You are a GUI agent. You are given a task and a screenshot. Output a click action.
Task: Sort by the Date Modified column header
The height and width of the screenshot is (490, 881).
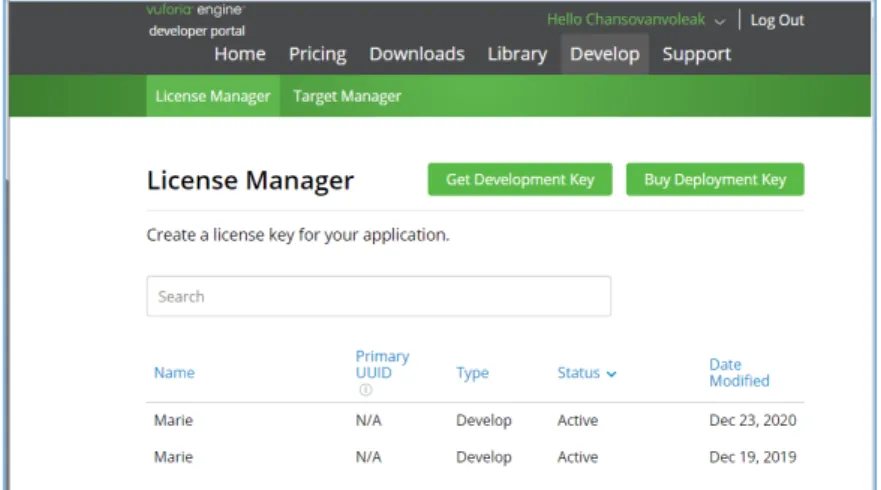[x=739, y=373]
